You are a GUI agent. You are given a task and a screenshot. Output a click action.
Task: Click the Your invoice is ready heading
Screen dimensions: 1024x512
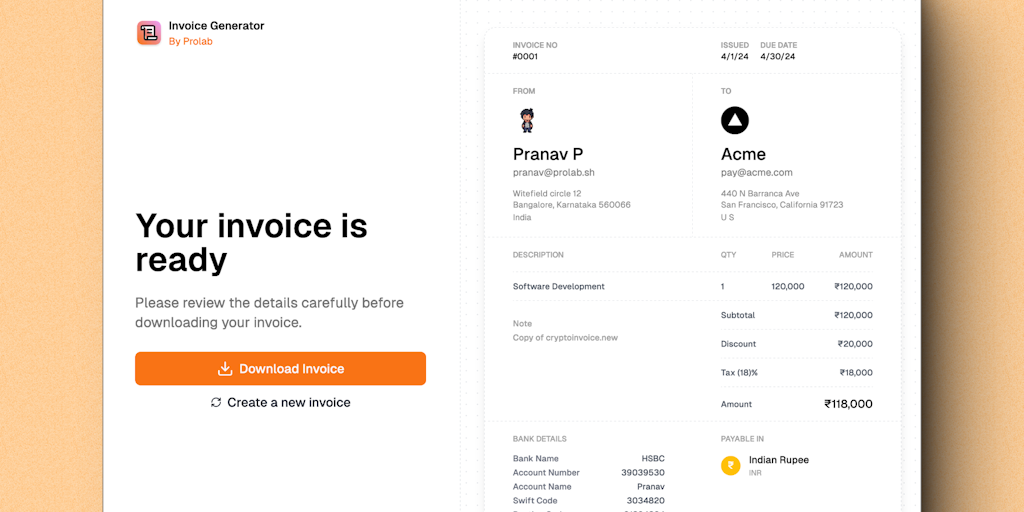coord(251,243)
